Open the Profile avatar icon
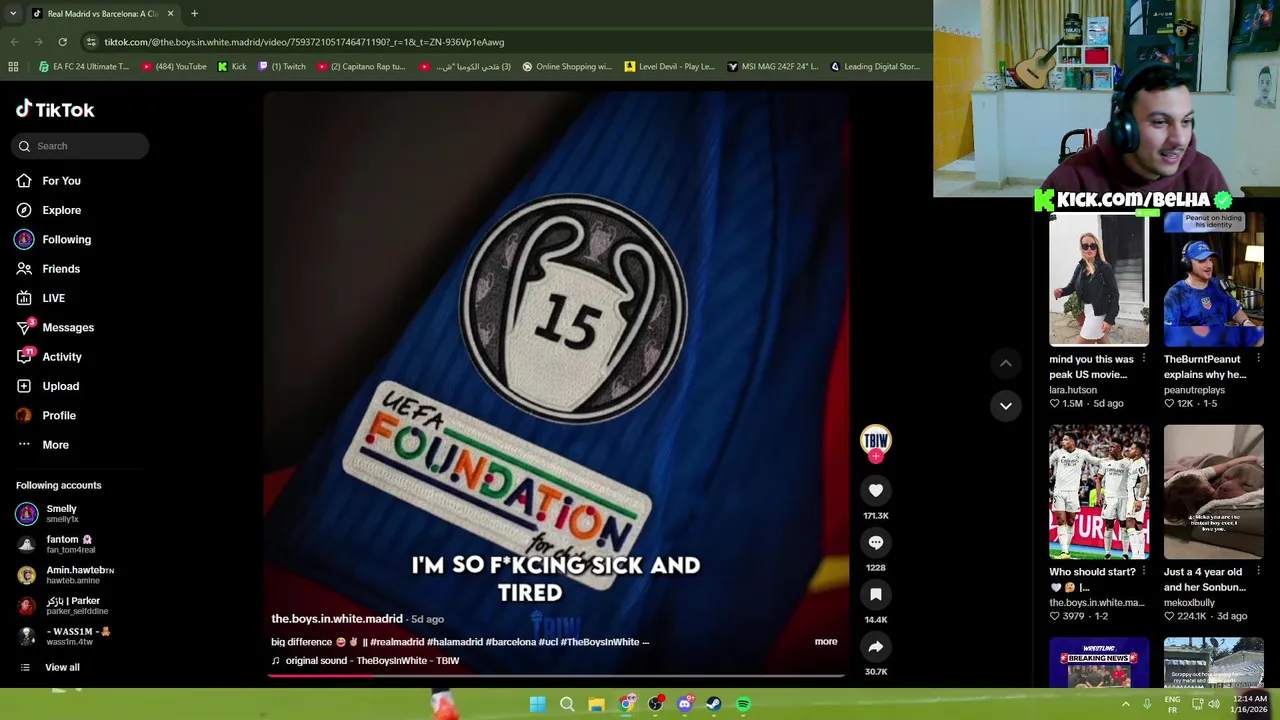The height and width of the screenshot is (720, 1280). (24, 415)
